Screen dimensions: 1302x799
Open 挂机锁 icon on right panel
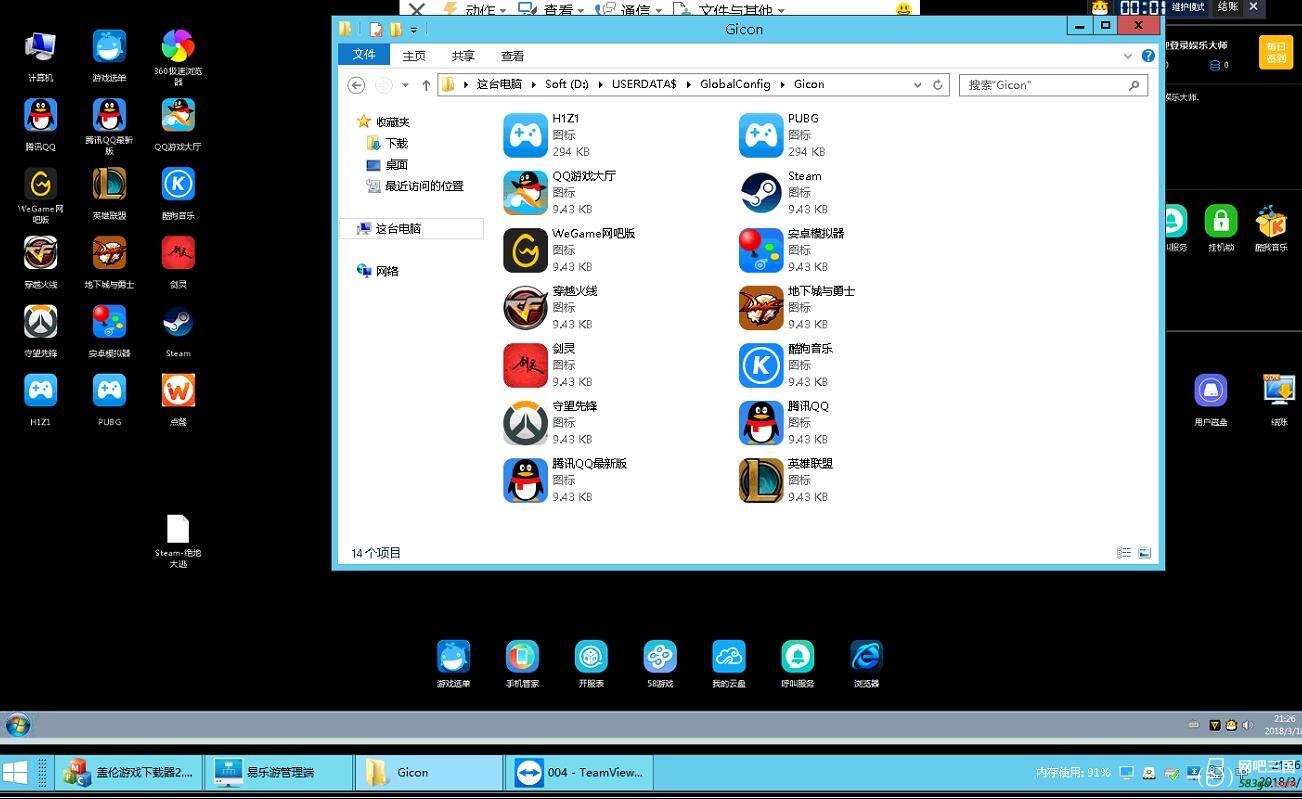[x=1220, y=228]
